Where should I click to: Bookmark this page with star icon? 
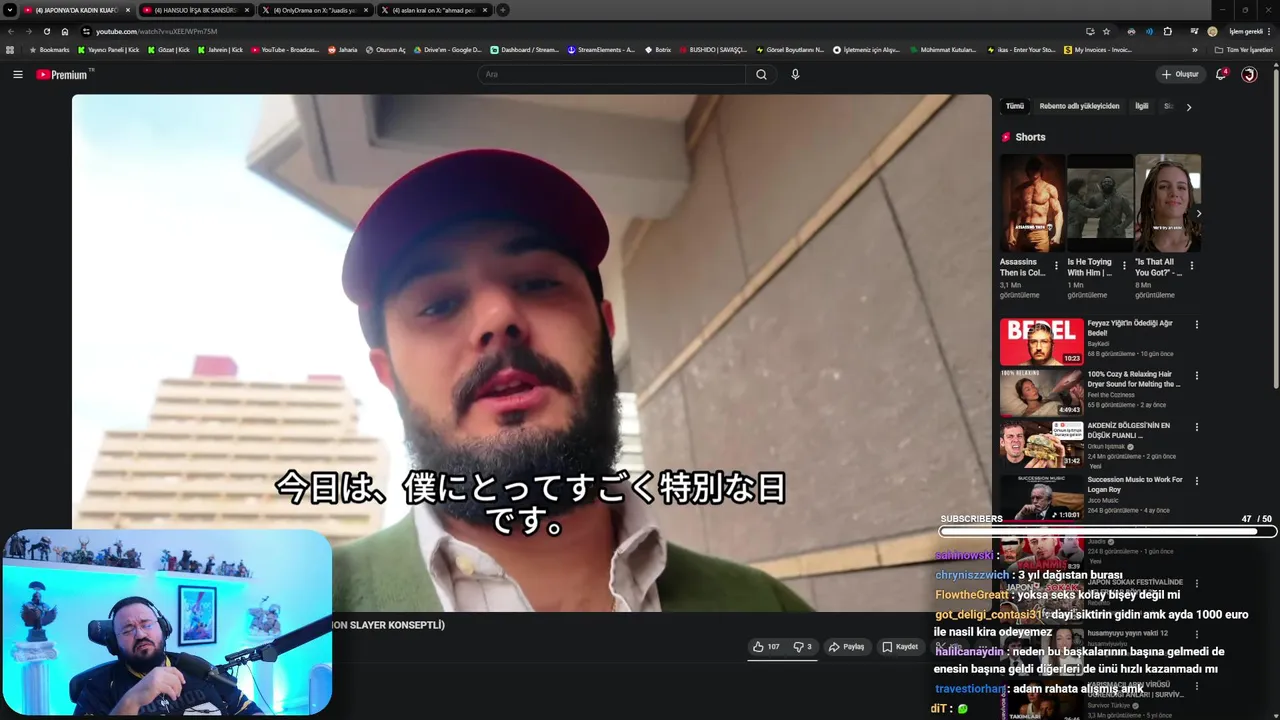click(x=1106, y=31)
